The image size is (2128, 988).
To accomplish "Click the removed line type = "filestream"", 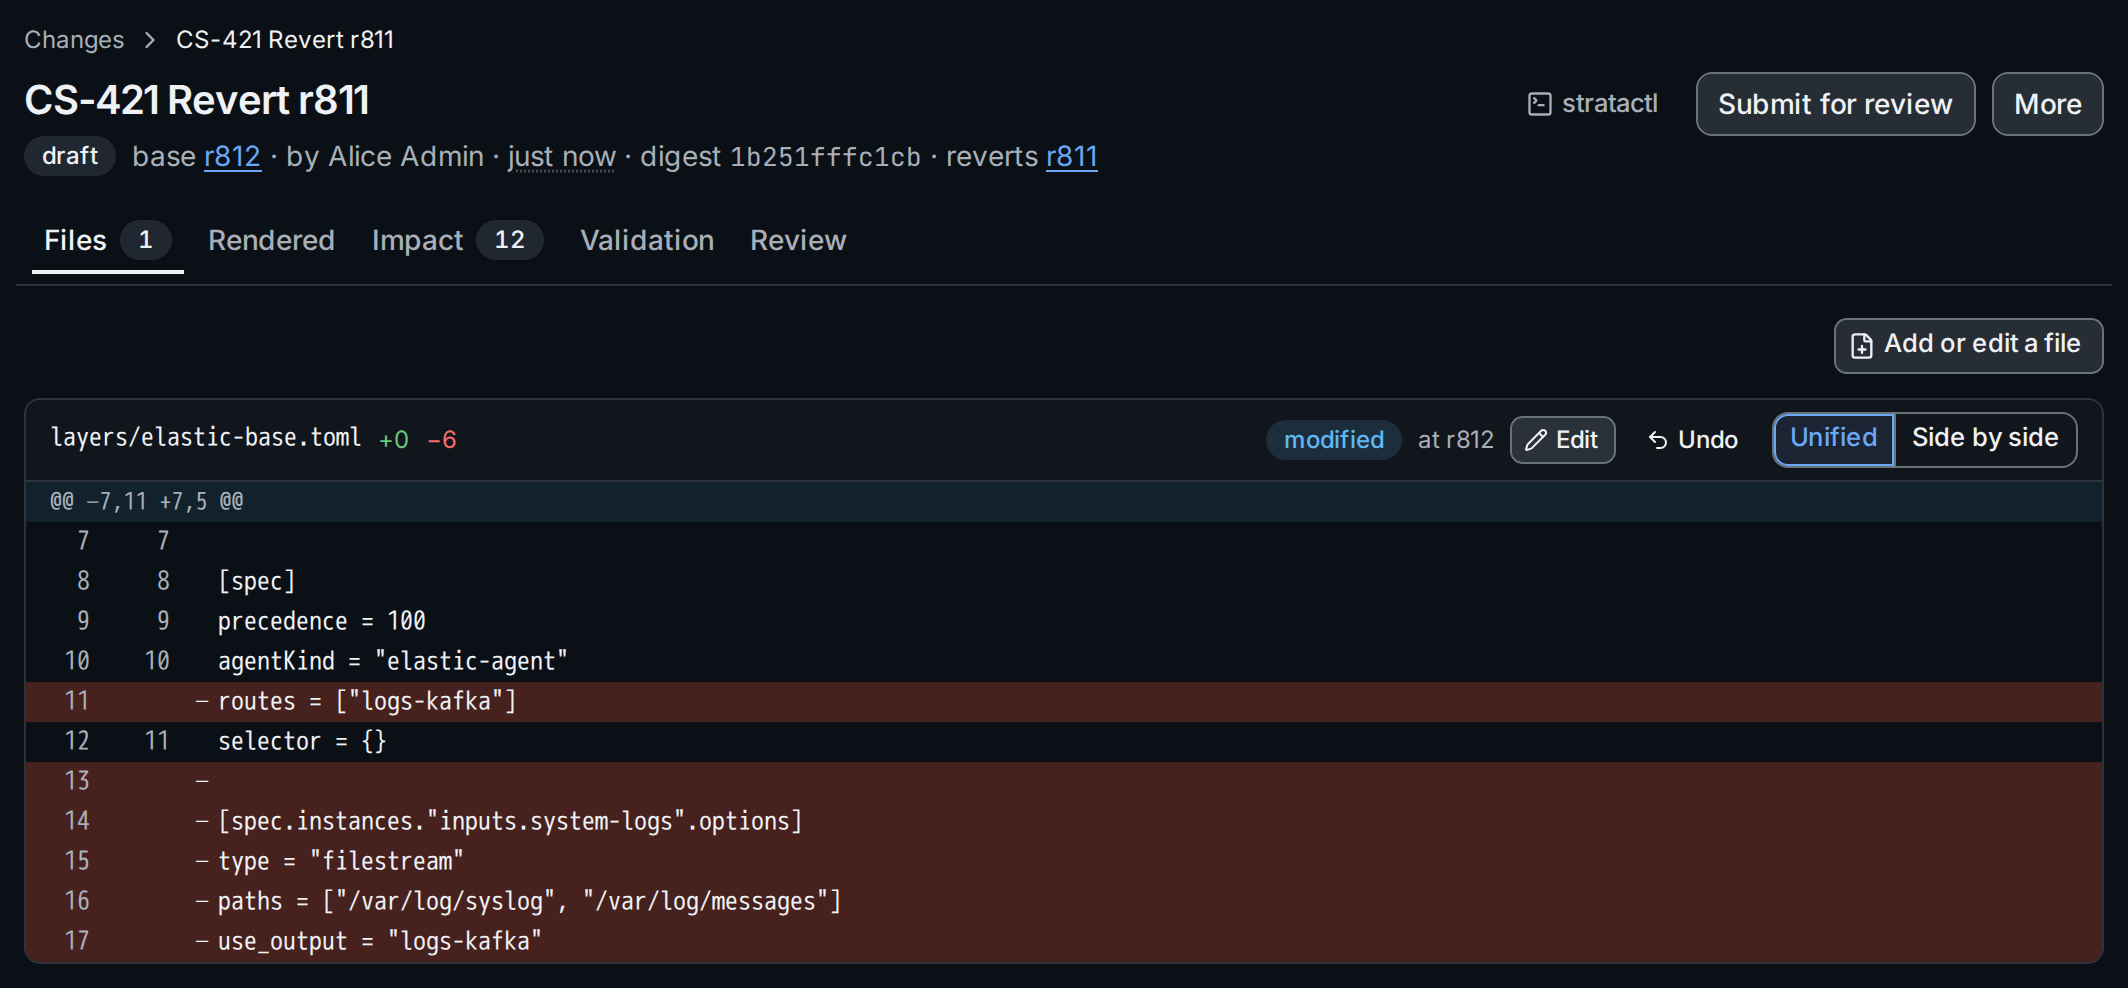I will tap(1064, 862).
